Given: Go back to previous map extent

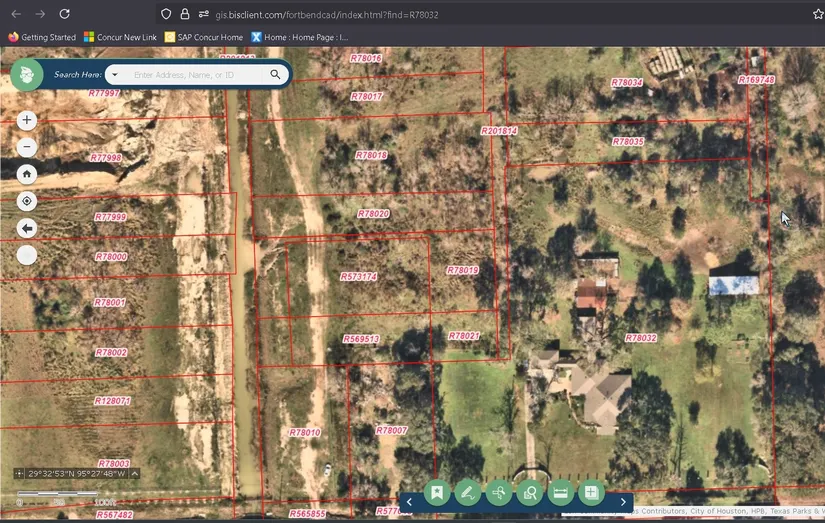Looking at the screenshot, I should [x=27, y=228].
